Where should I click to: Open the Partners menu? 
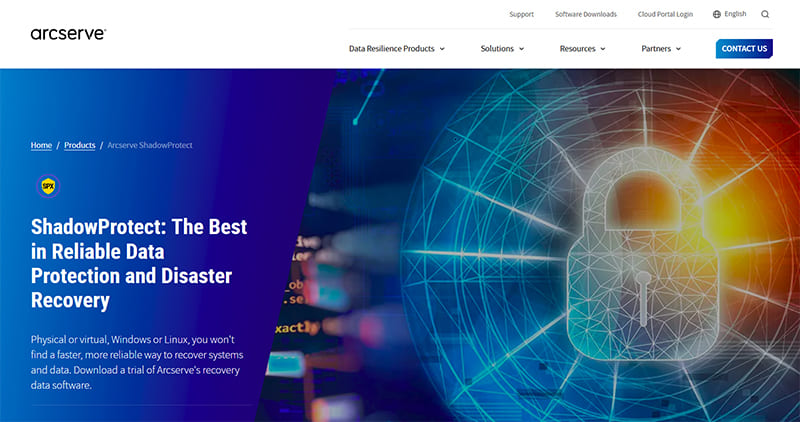click(x=661, y=49)
